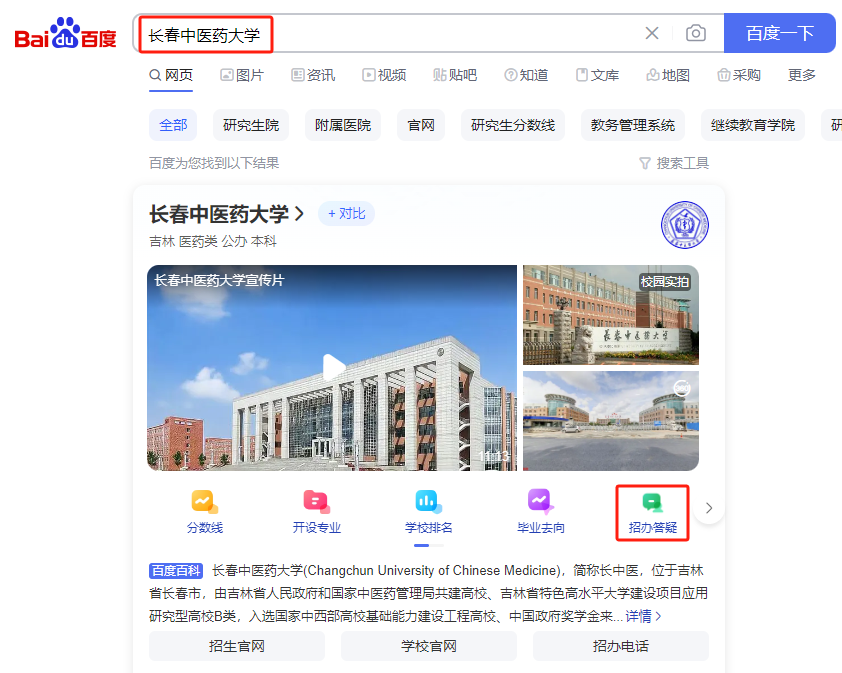The image size is (842, 673).
Task: Filter by 研究生院 chip
Action: (x=251, y=125)
